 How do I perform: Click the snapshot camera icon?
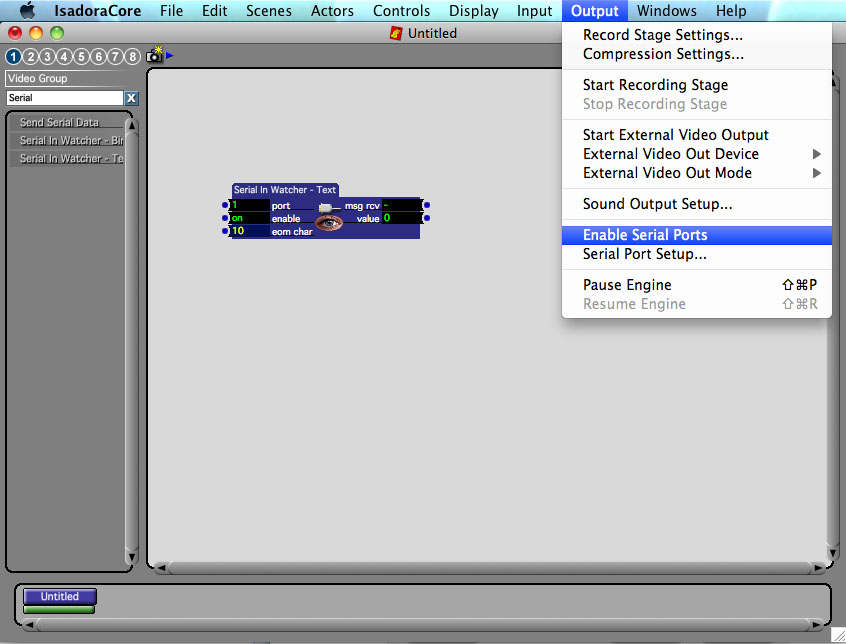(x=154, y=56)
